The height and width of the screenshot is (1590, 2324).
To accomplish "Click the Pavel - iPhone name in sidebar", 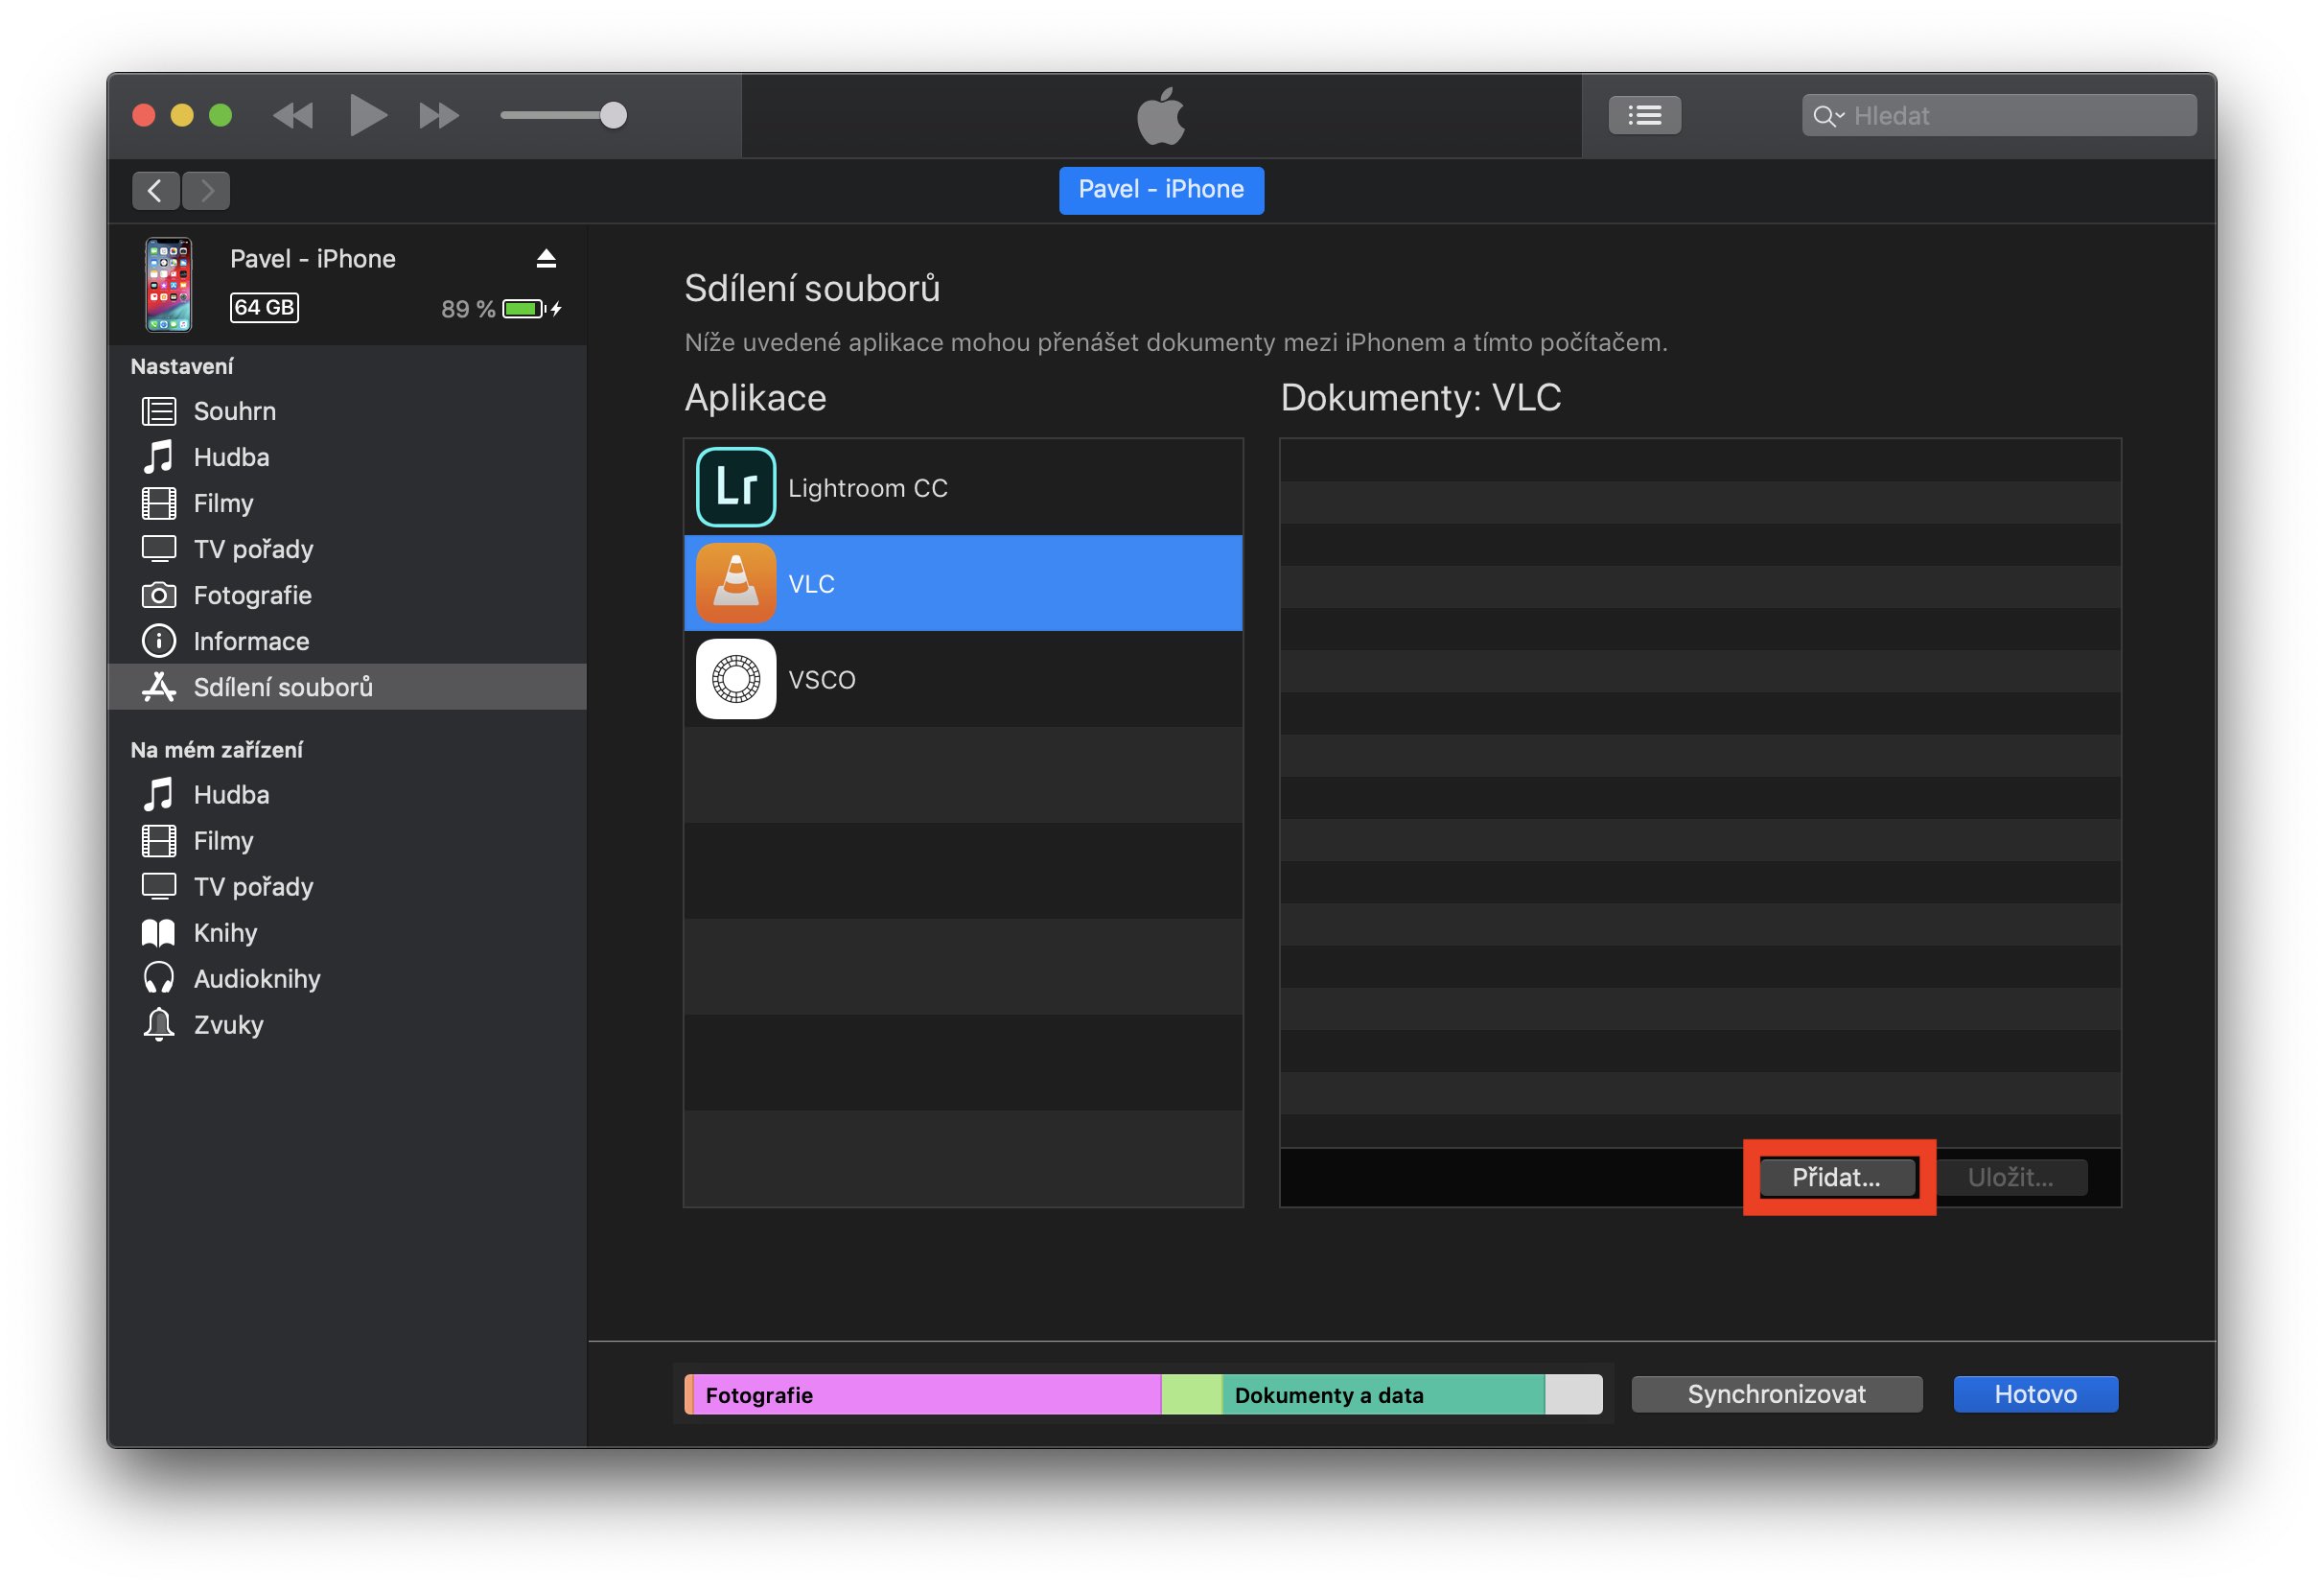I will pos(313,259).
